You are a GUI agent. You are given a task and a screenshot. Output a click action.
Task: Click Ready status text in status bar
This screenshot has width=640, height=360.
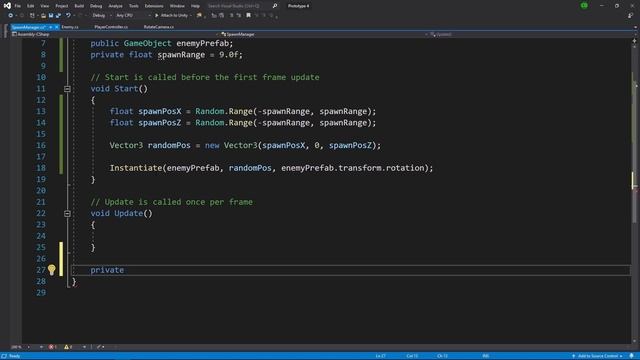click(x=14, y=356)
